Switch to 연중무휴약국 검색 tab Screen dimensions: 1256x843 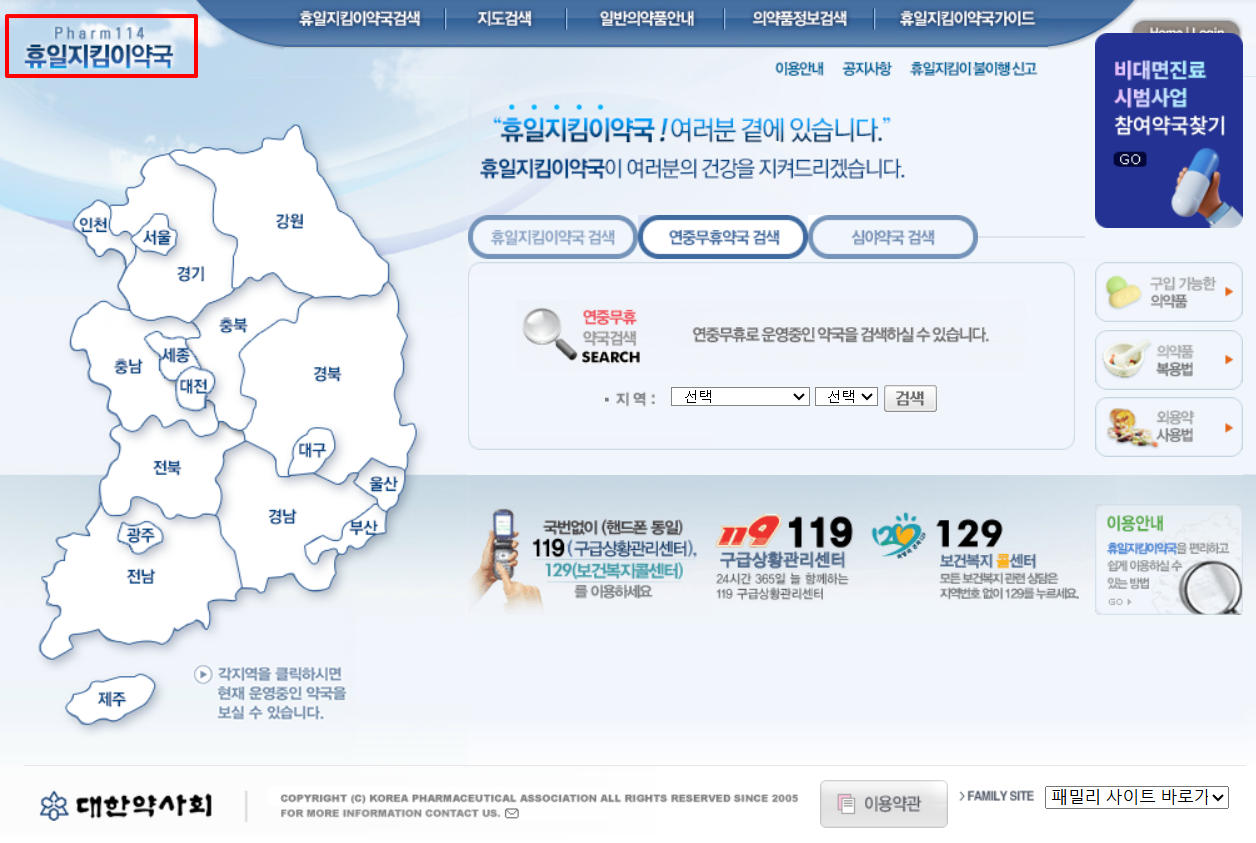(x=723, y=238)
